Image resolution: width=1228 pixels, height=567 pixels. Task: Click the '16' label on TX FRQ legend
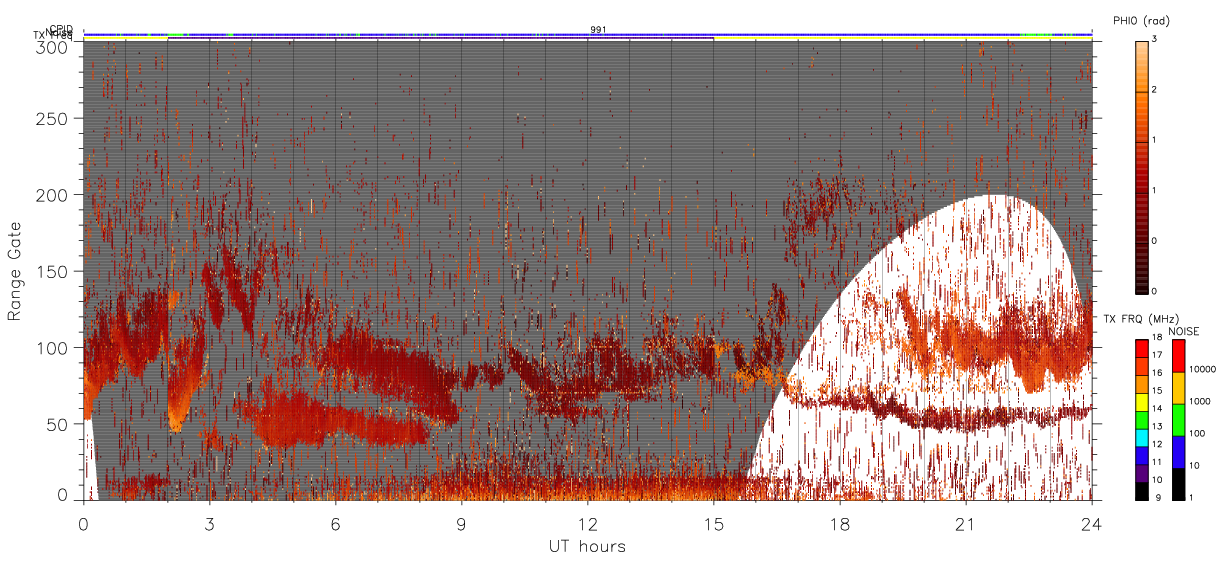pyautogui.click(x=1158, y=373)
